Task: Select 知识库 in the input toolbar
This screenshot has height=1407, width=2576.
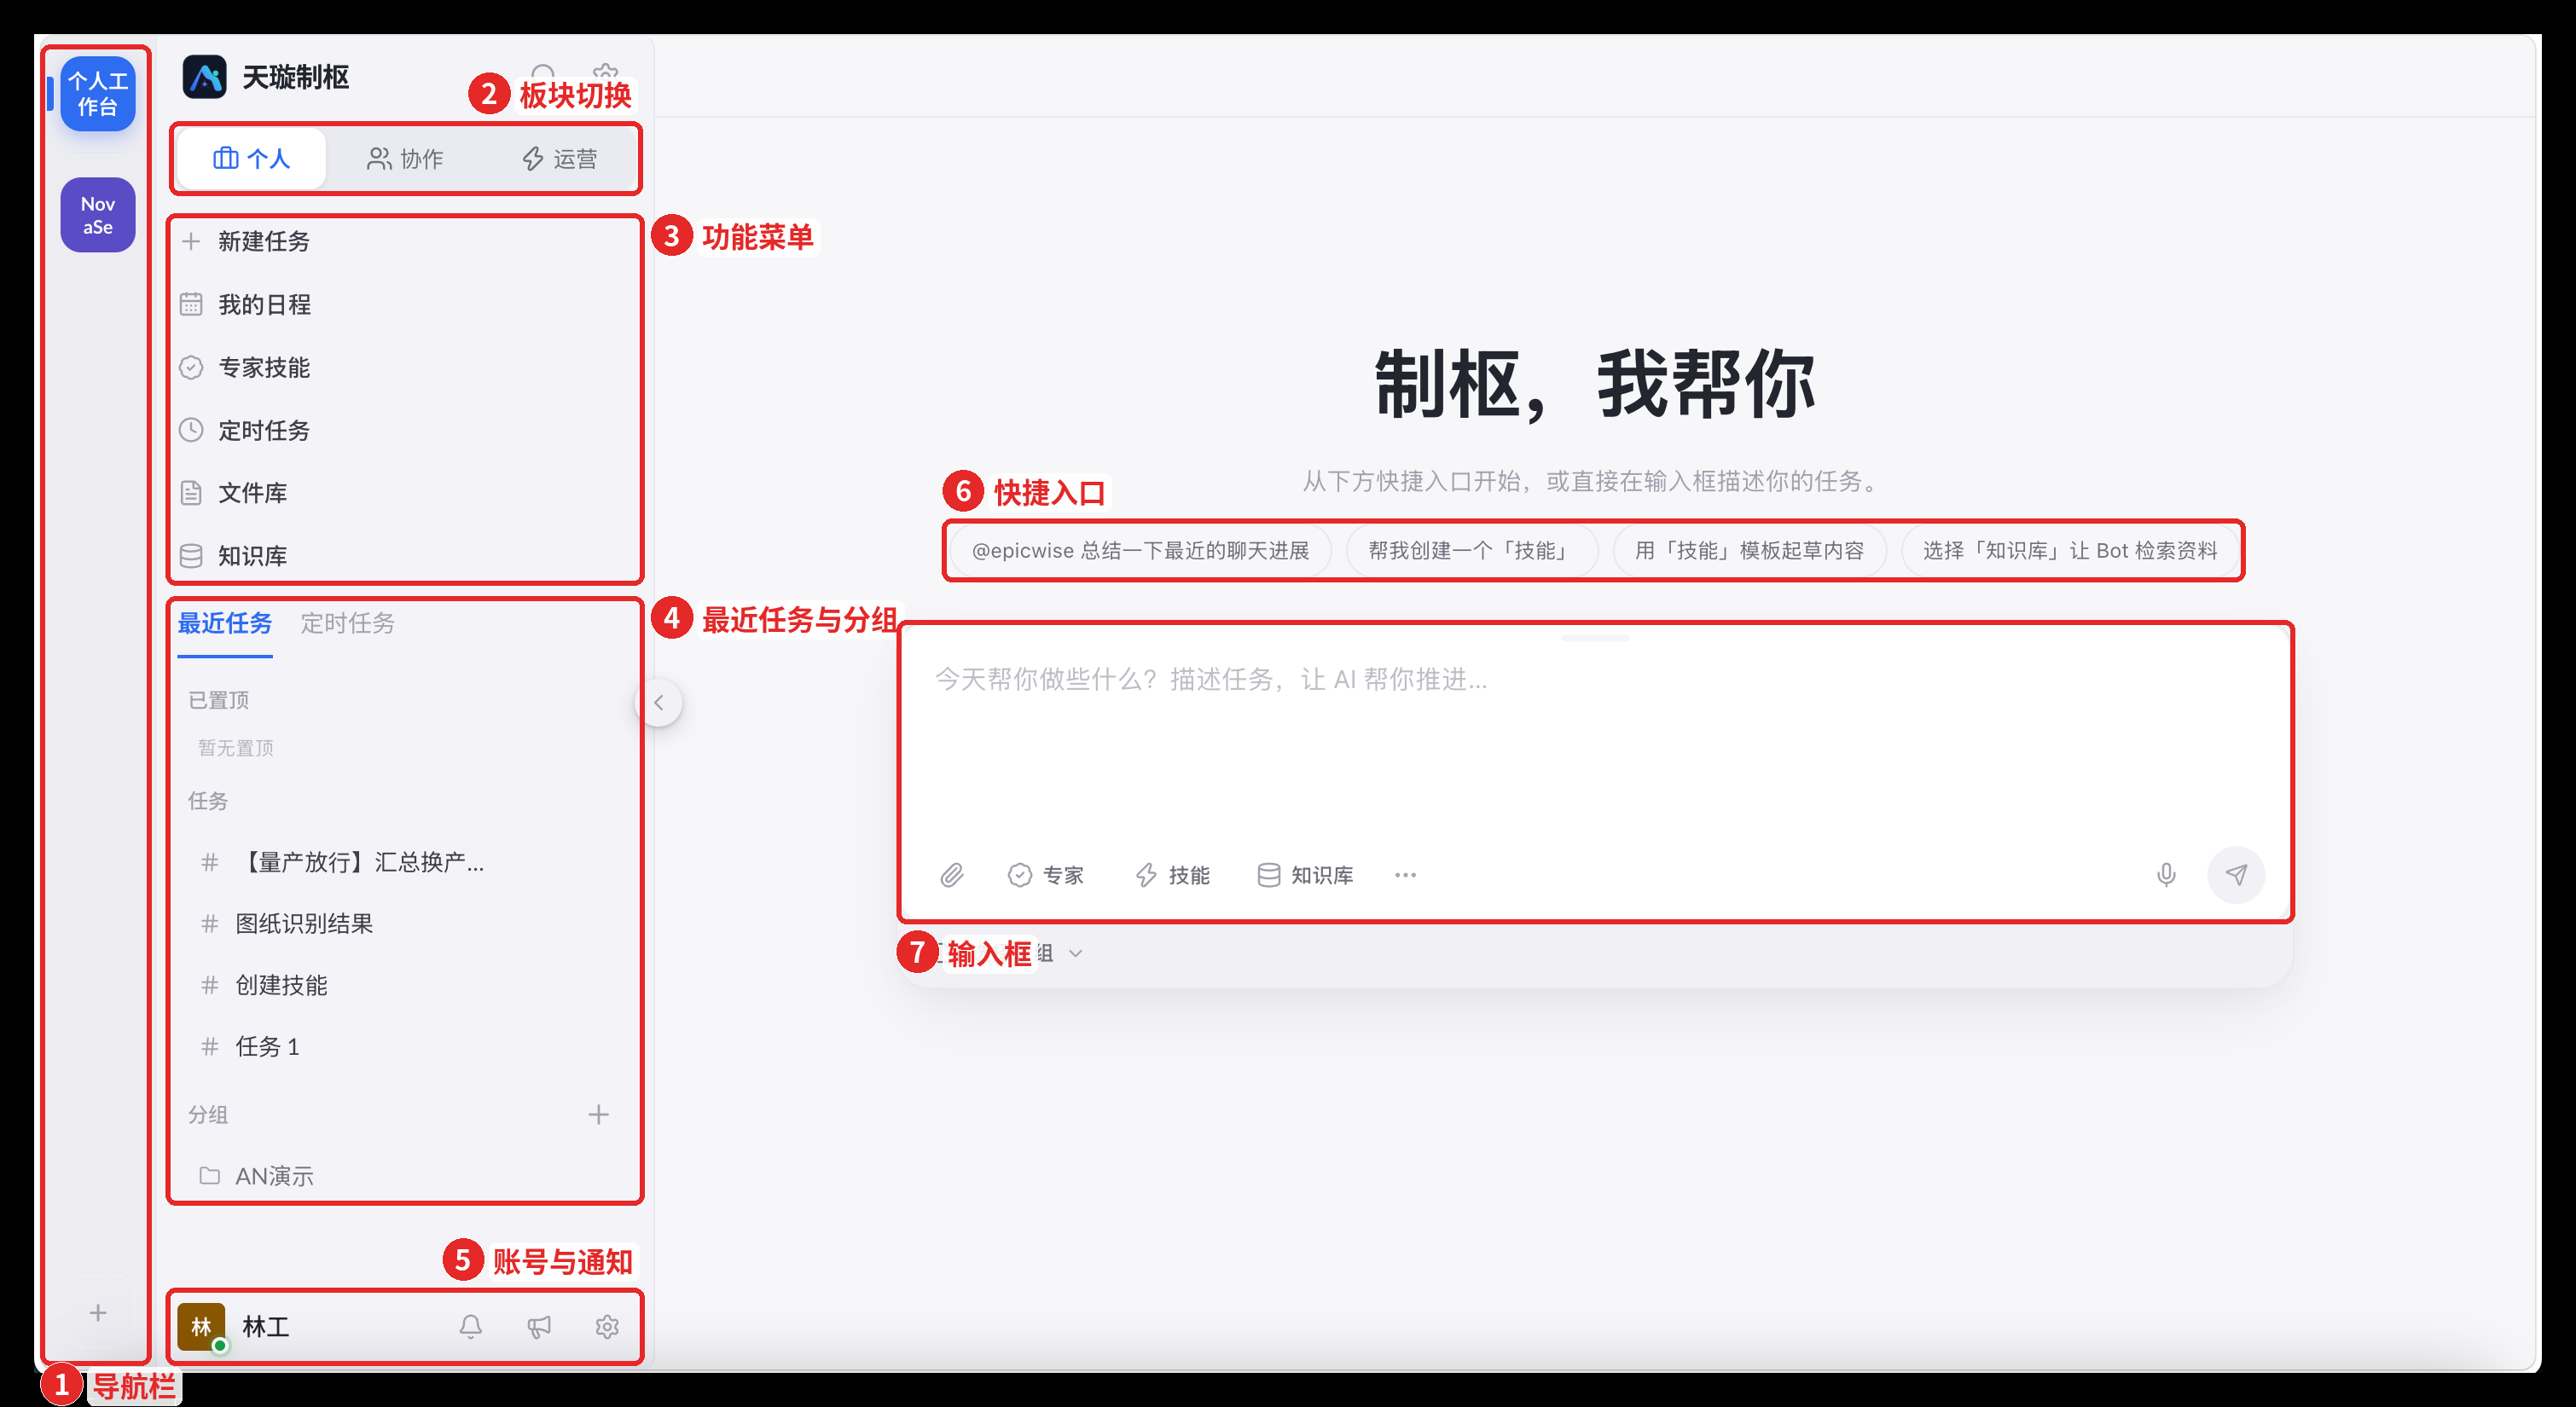Action: point(1305,875)
